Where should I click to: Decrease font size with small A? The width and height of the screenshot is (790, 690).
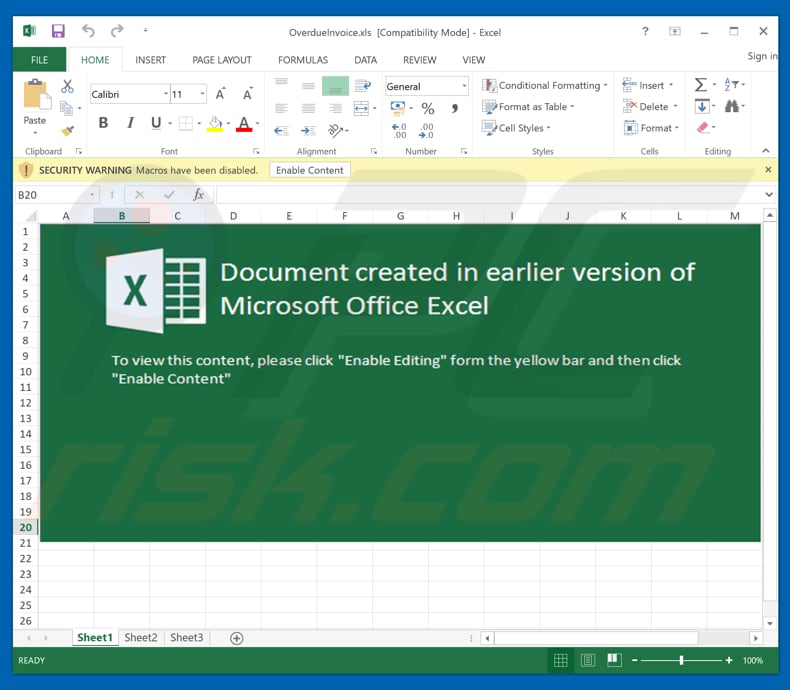(x=247, y=94)
